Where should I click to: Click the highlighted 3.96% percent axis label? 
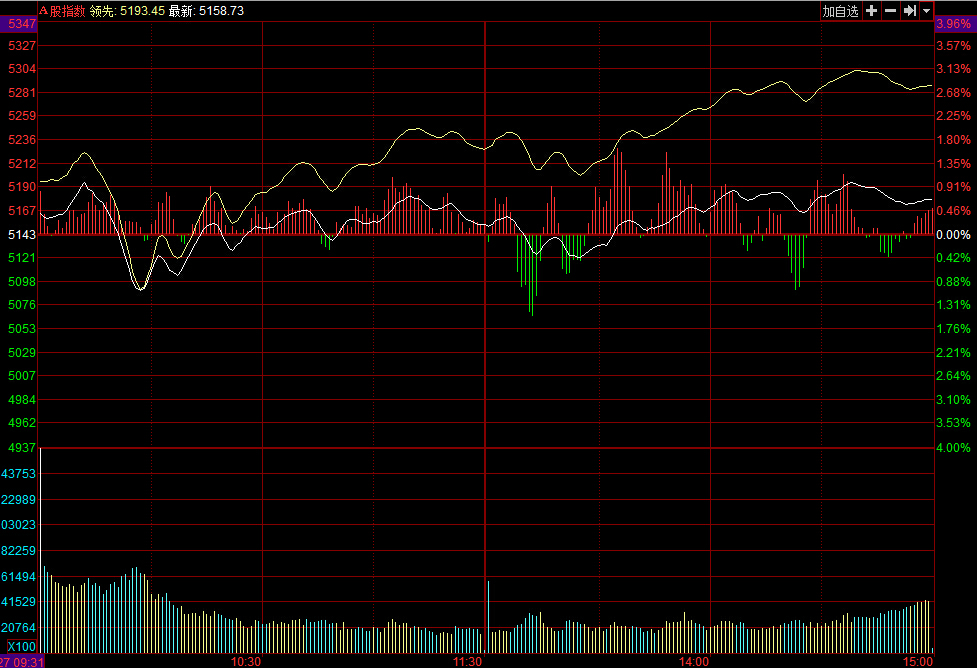(x=953, y=22)
